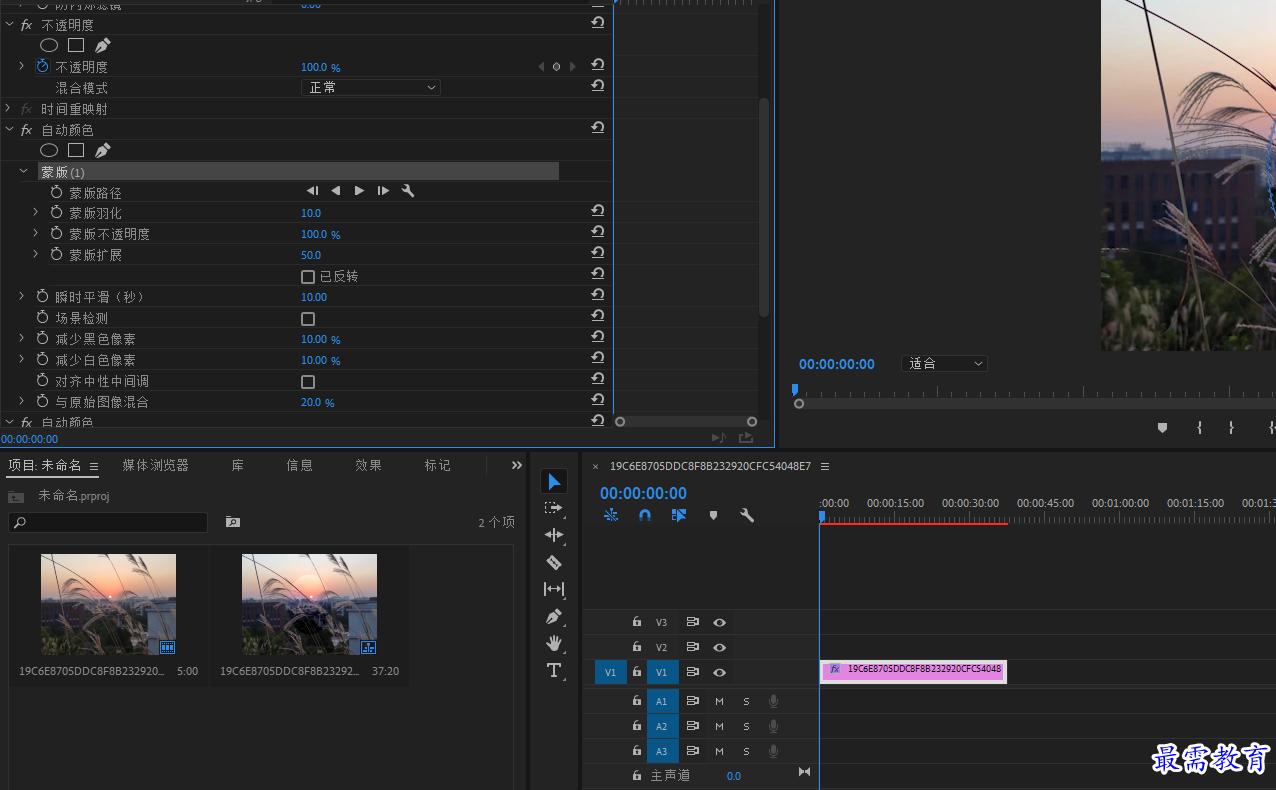Open mask tracking method wrench

click(407, 191)
